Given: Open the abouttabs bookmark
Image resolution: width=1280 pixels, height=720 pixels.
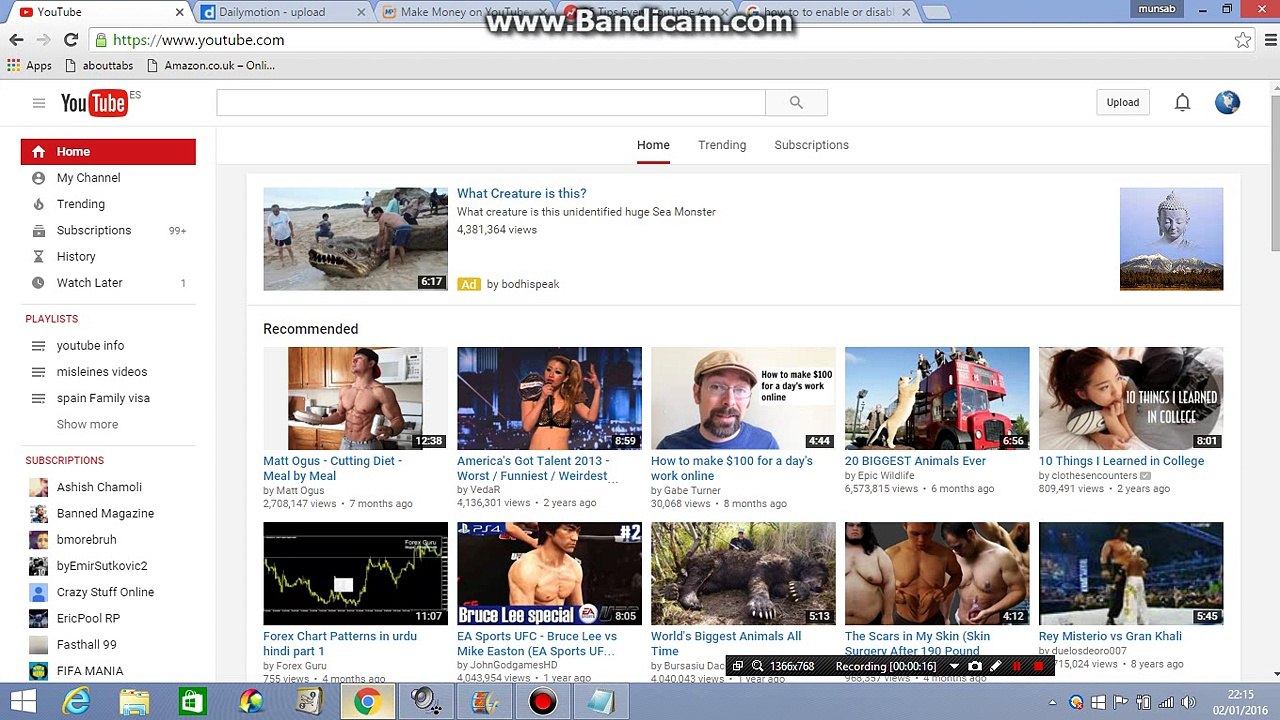Looking at the screenshot, I should (98, 65).
